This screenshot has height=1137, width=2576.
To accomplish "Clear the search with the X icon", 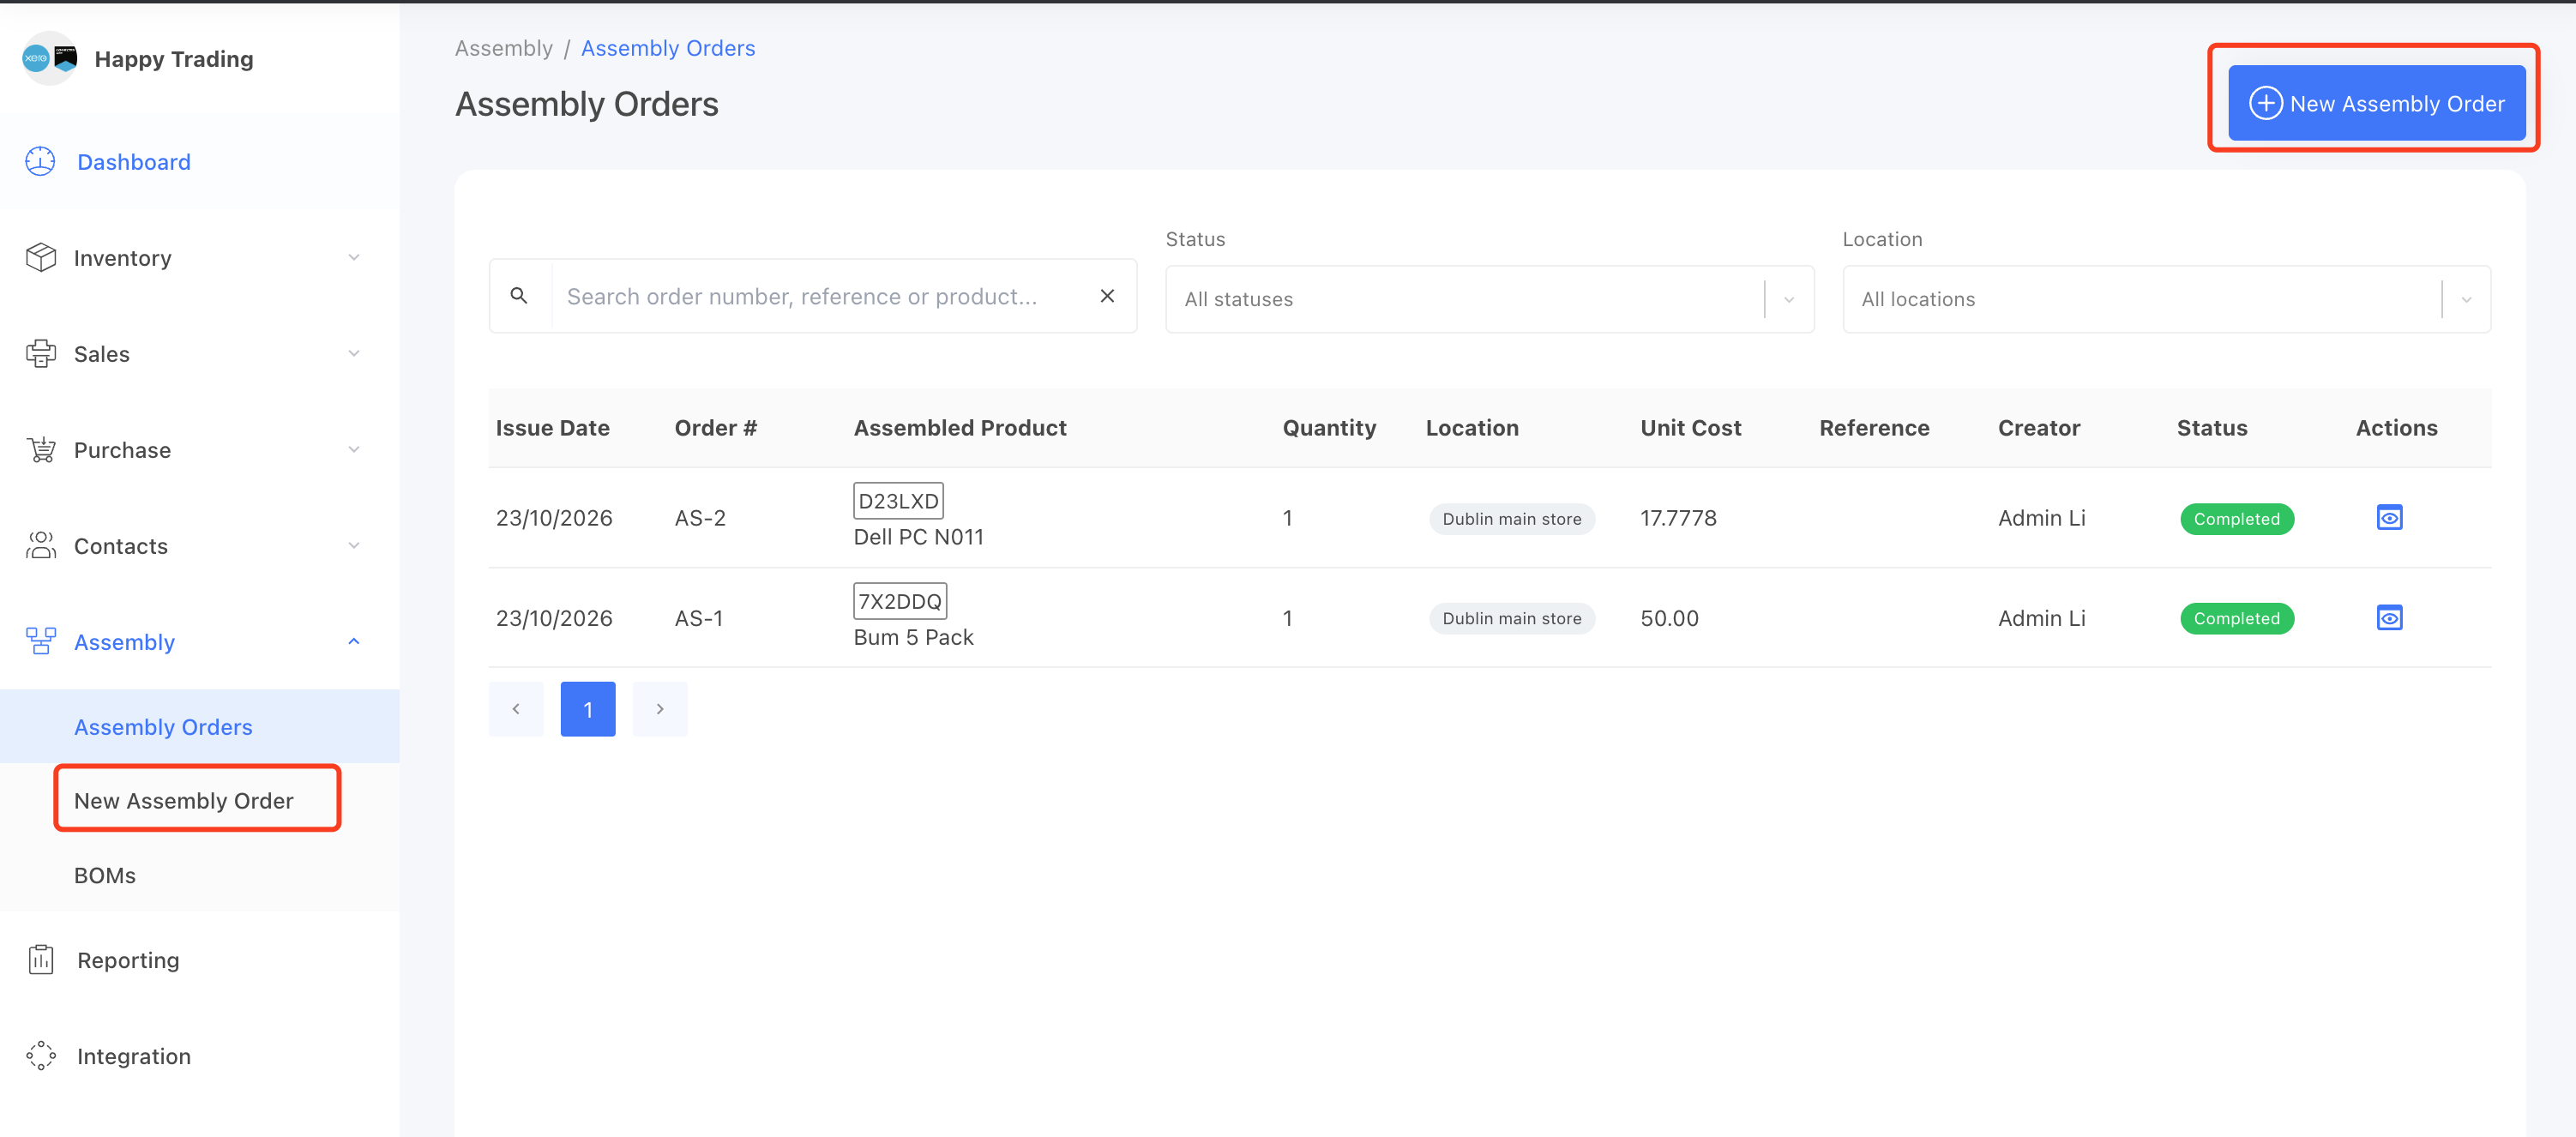I will point(1107,296).
